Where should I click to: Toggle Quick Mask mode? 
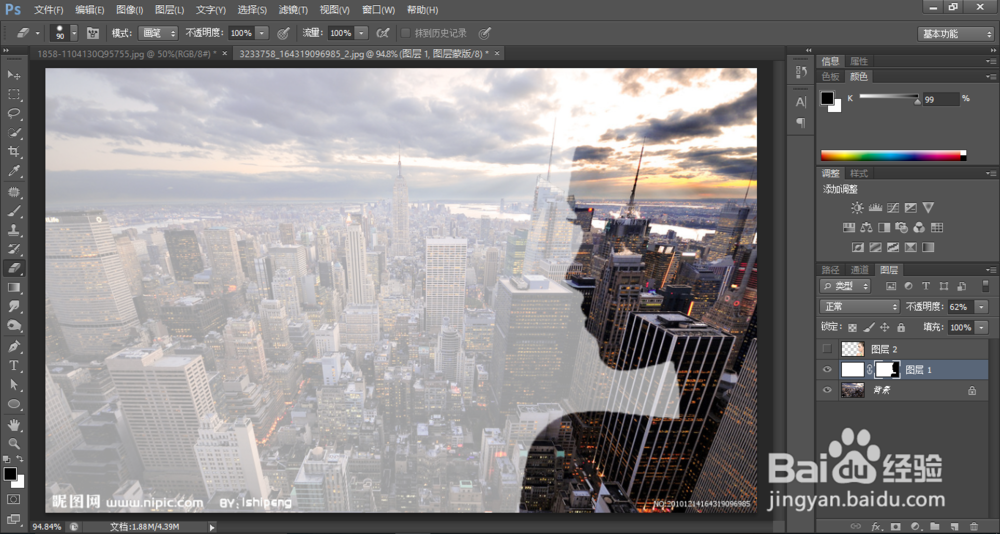(x=14, y=499)
